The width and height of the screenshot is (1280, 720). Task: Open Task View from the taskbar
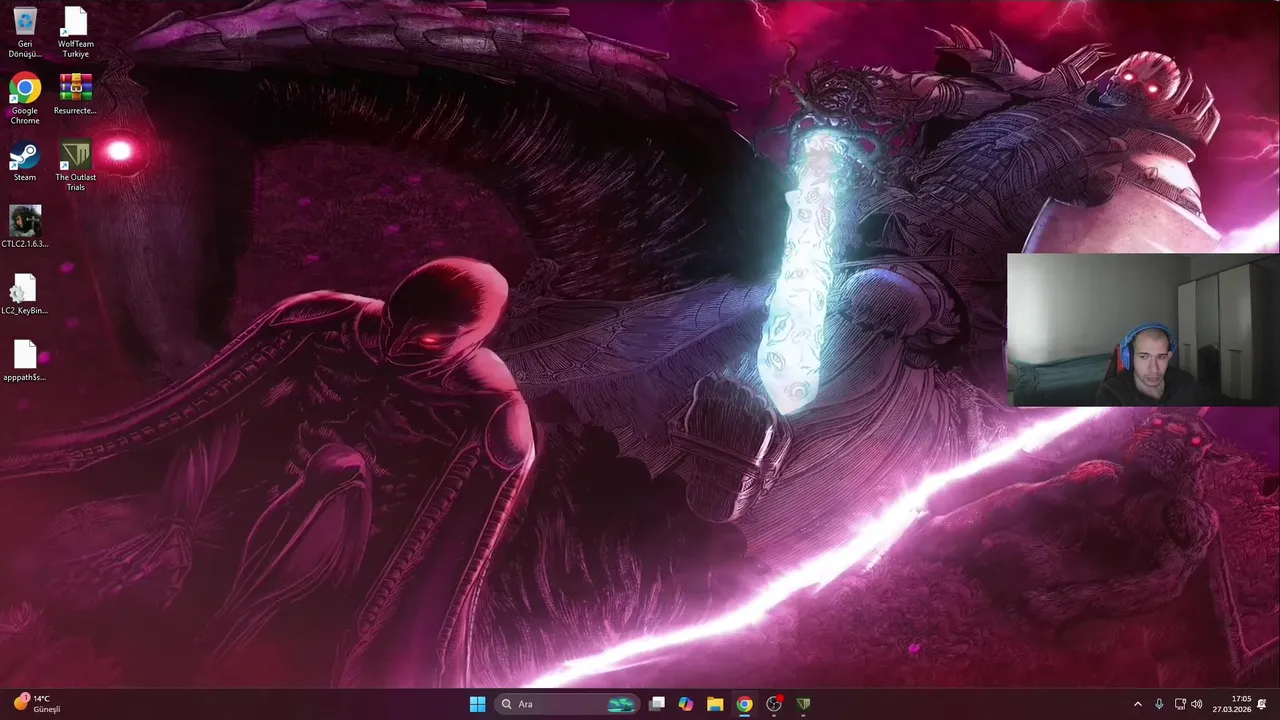click(657, 704)
